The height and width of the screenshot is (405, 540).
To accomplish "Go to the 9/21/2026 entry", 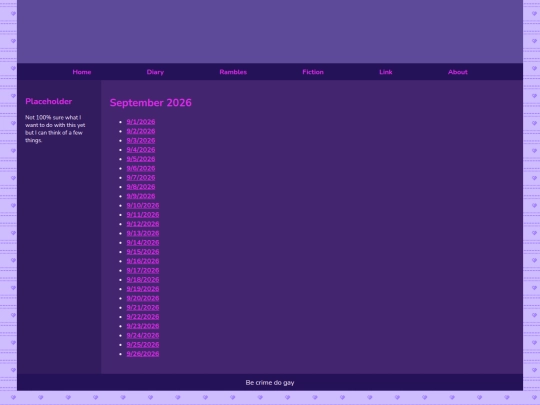I will [143, 308].
